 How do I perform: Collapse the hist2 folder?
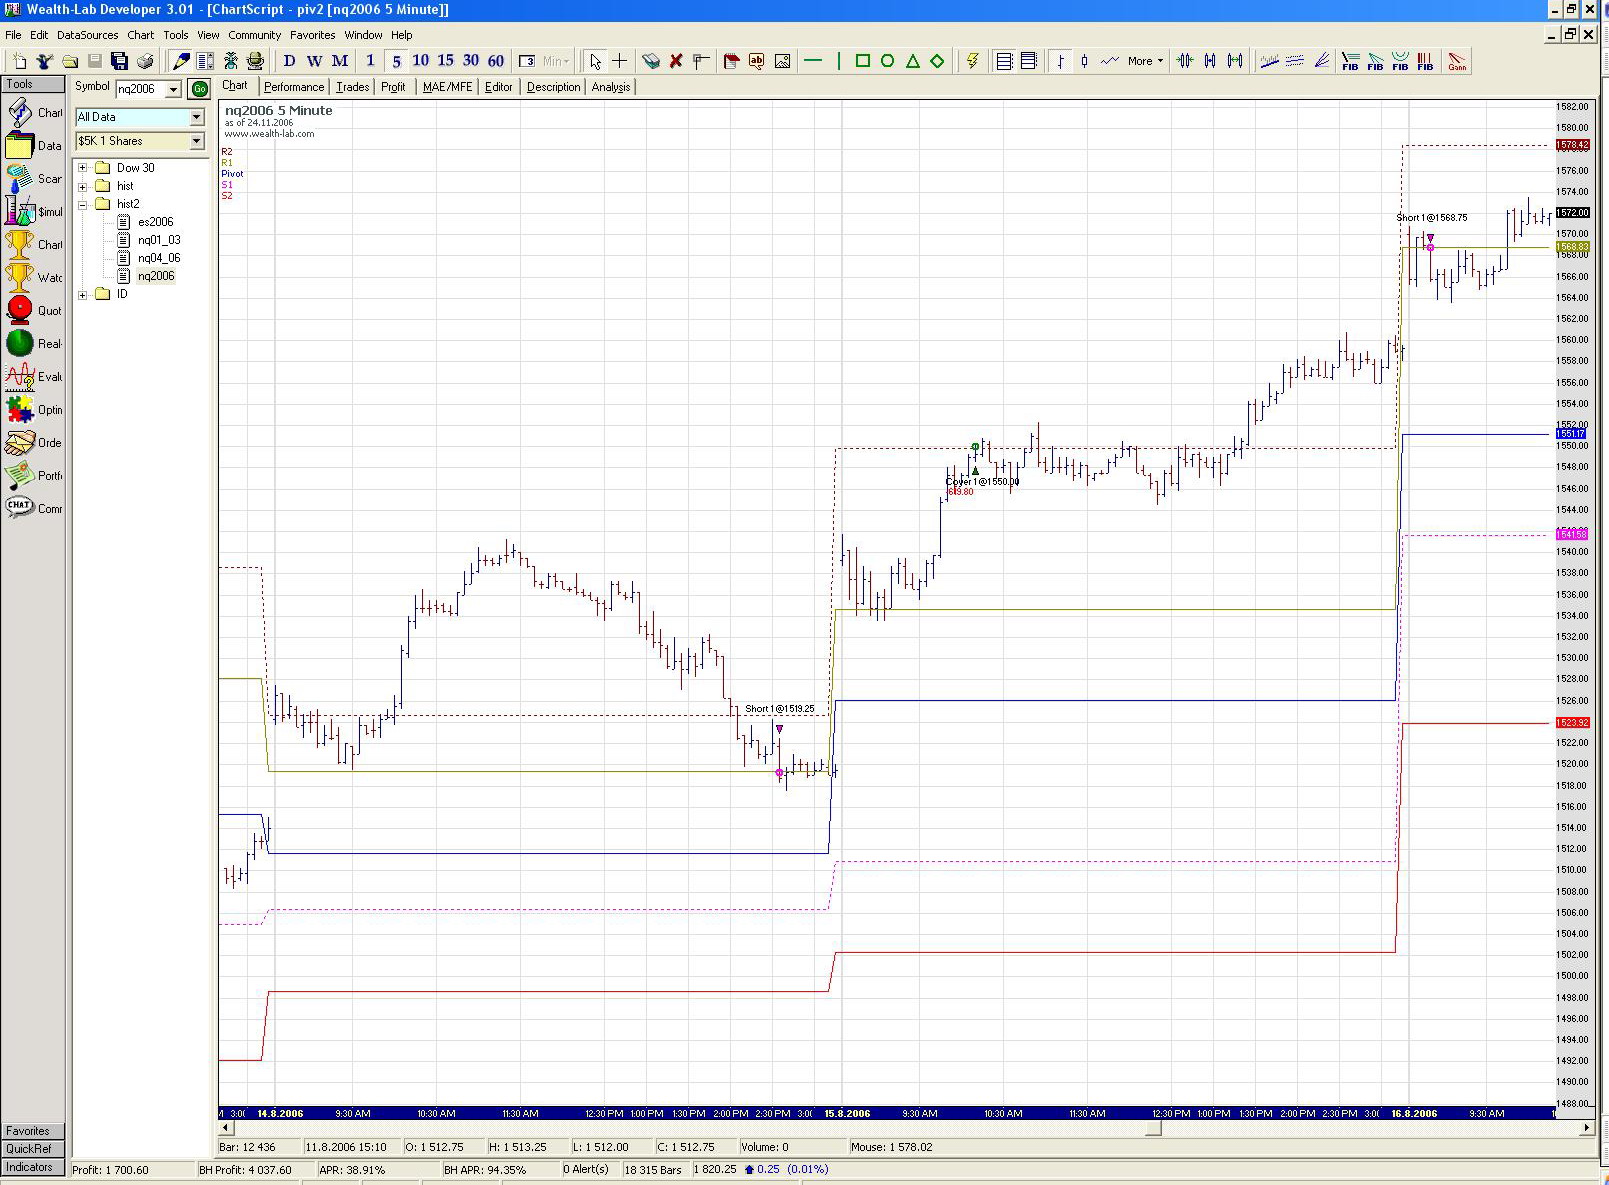pyautogui.click(x=83, y=204)
